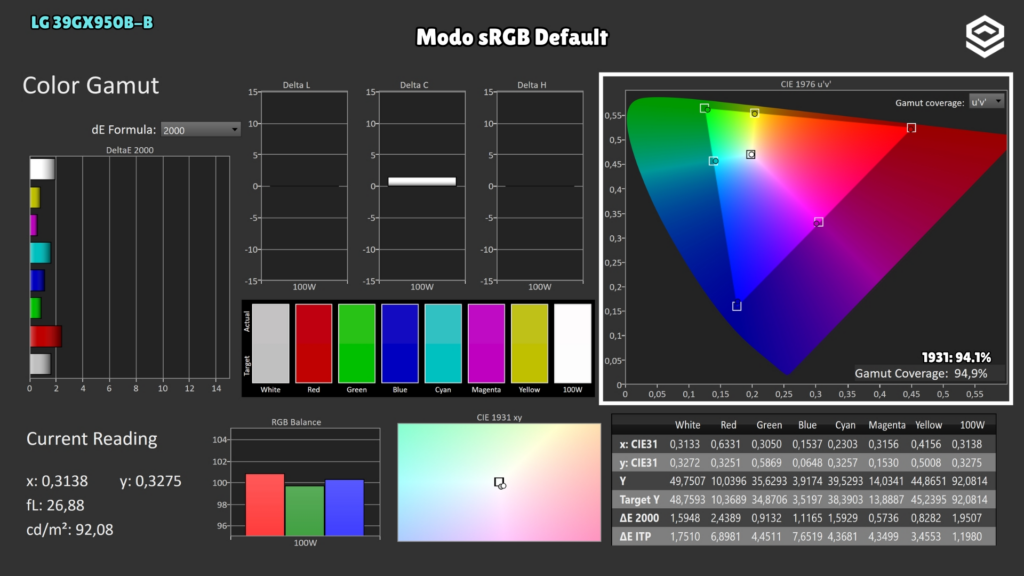Click the yellow marker on CIE diagram
The height and width of the screenshot is (576, 1024).
(x=754, y=113)
